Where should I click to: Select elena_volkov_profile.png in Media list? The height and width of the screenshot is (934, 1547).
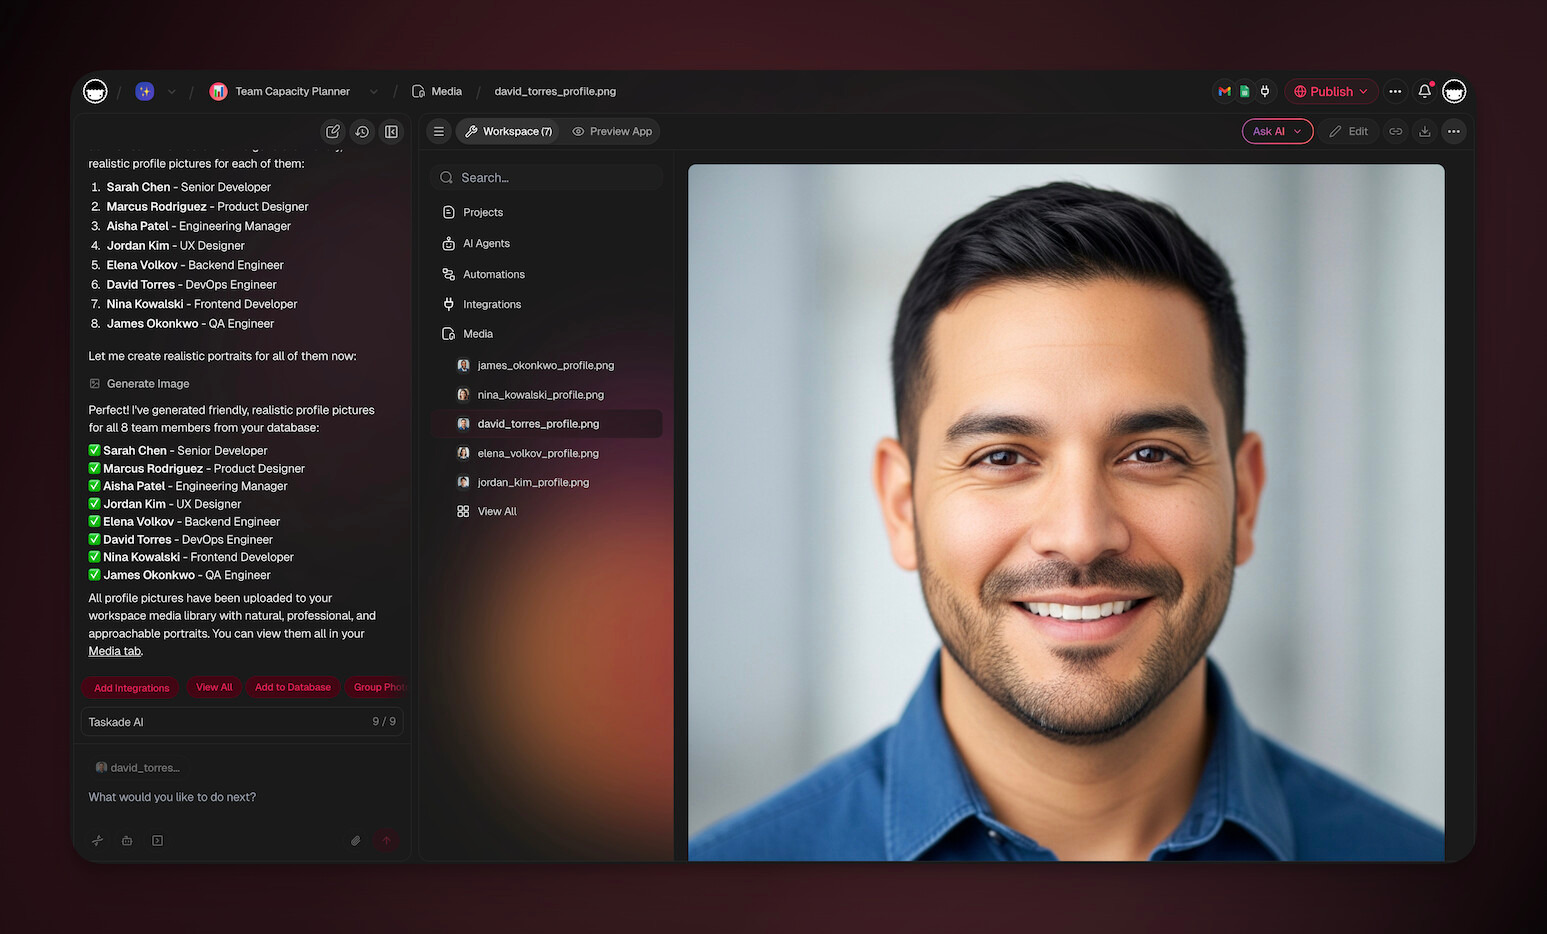[x=537, y=454]
